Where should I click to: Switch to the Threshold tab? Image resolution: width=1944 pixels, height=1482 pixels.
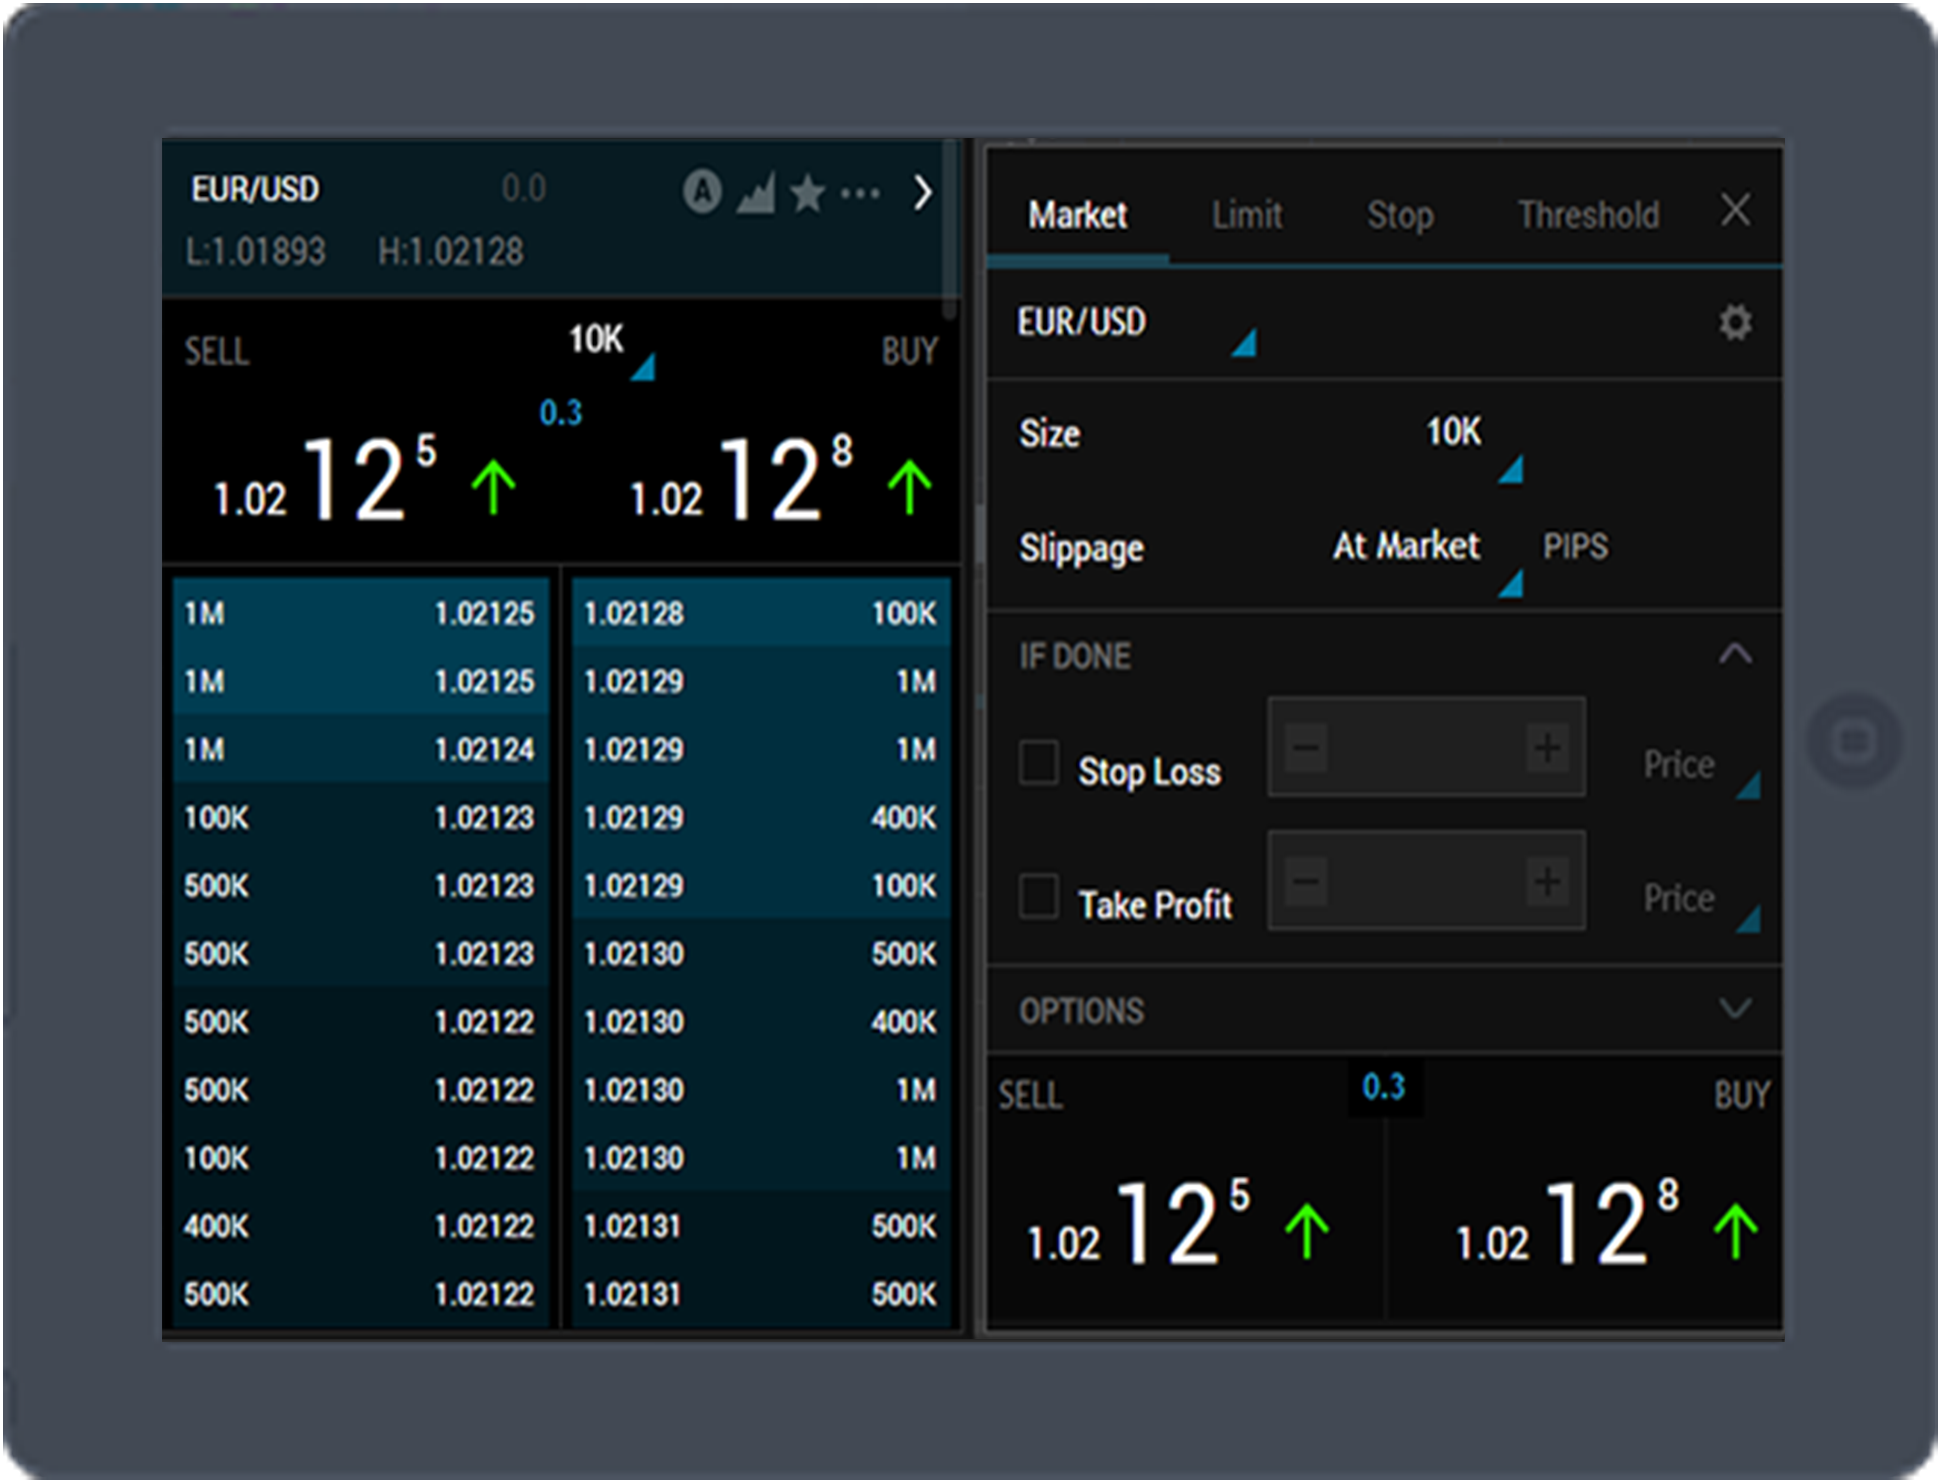tap(1587, 215)
